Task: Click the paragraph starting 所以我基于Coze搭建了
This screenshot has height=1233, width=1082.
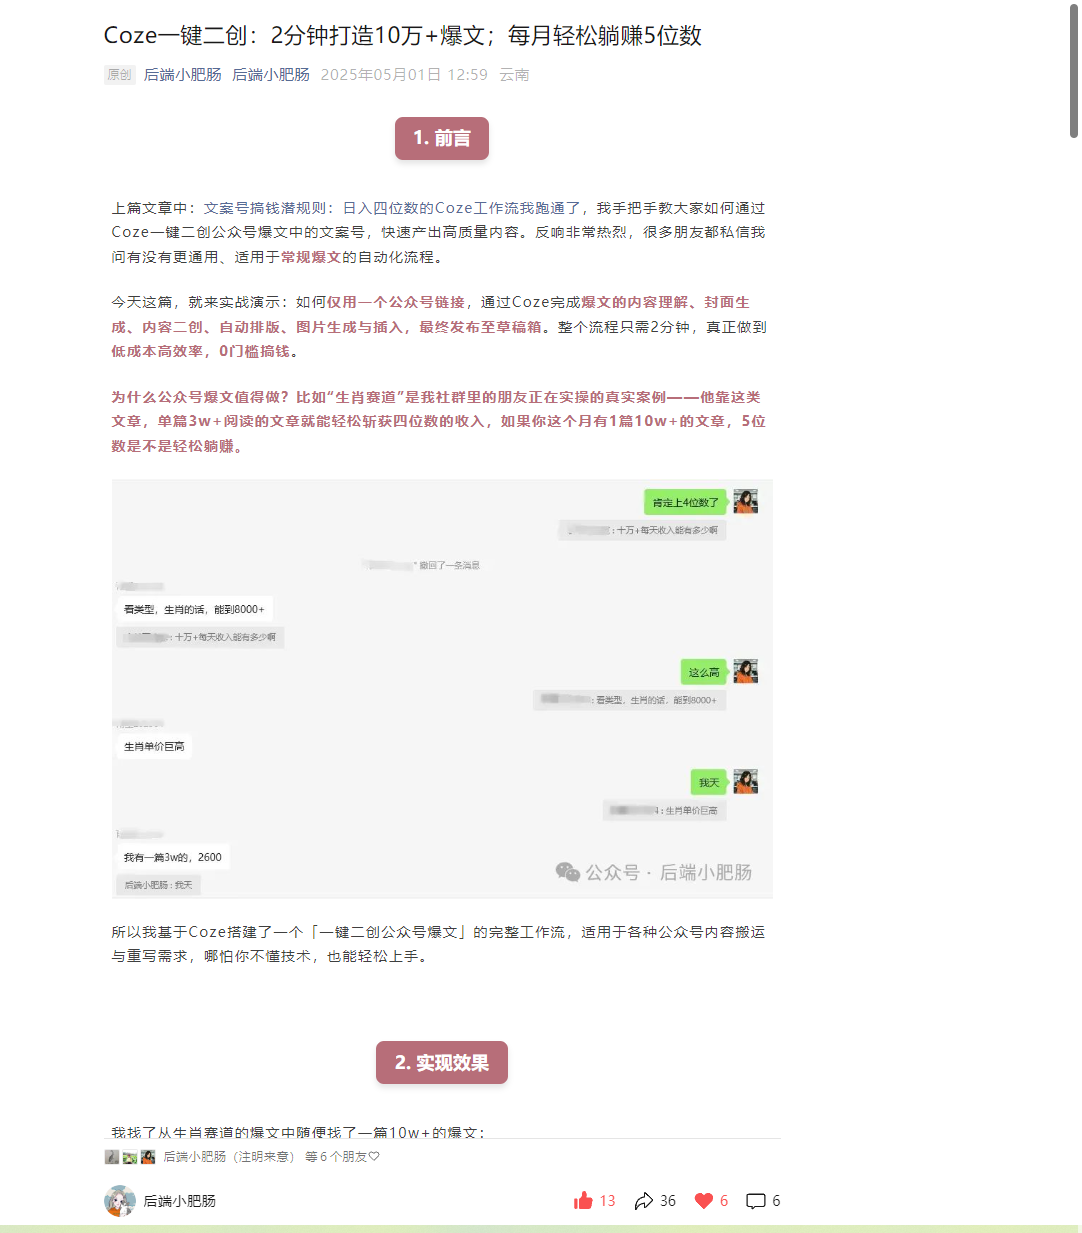Action: click(x=438, y=944)
